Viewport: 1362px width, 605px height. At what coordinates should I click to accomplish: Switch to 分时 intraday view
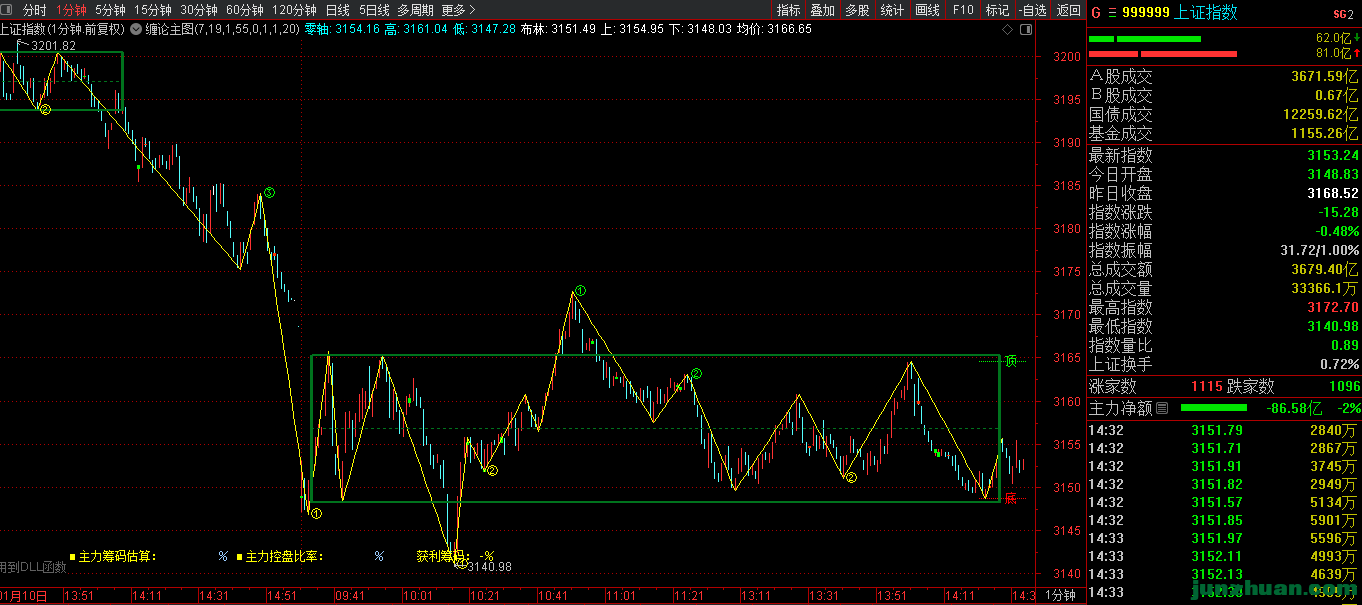tap(34, 10)
